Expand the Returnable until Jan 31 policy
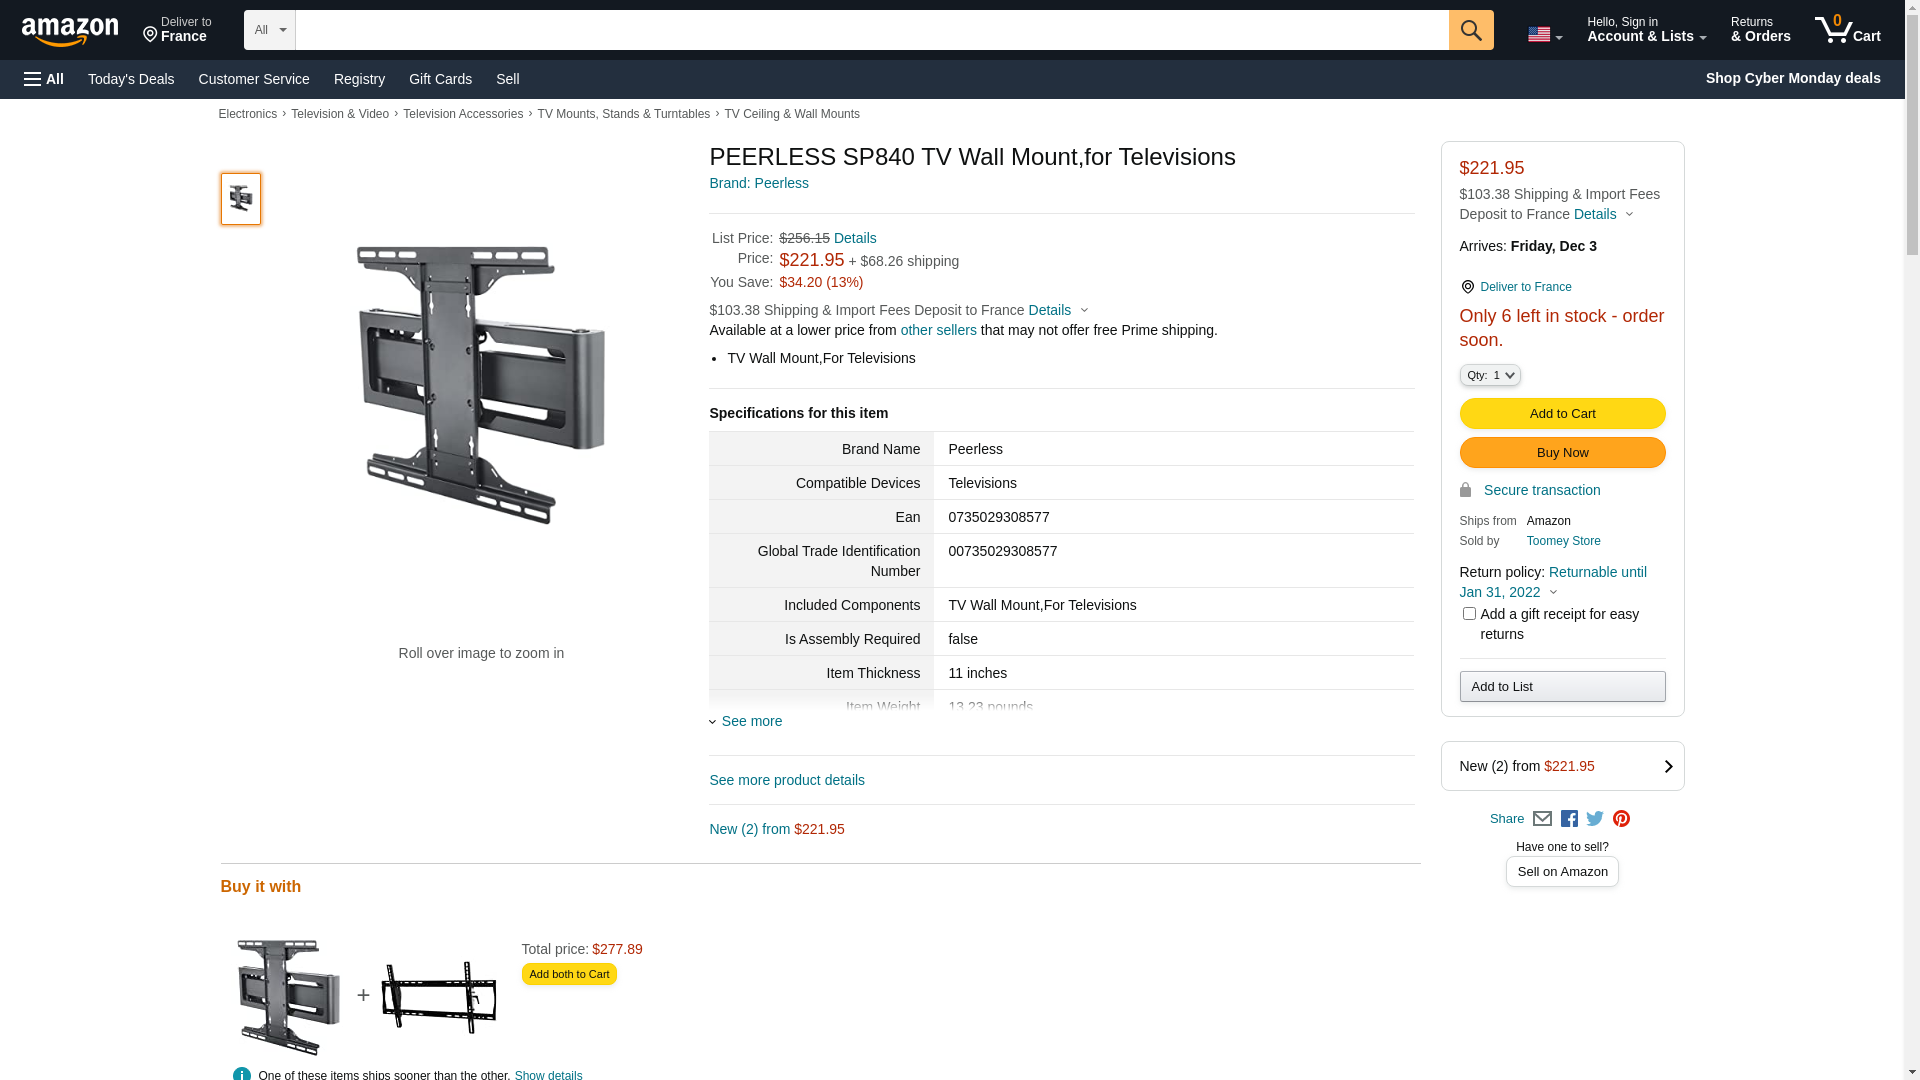The height and width of the screenshot is (1080, 1920). (x=1552, y=582)
